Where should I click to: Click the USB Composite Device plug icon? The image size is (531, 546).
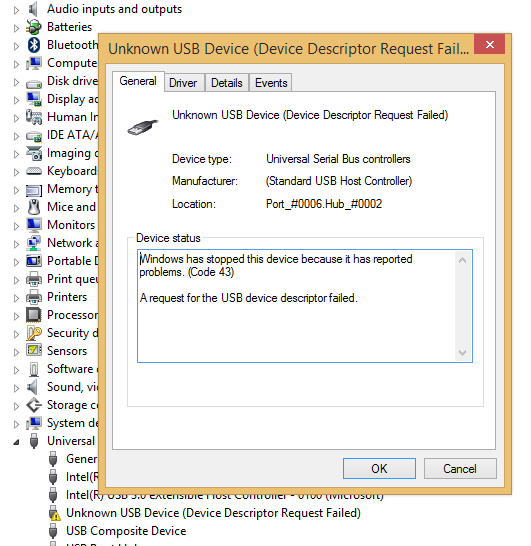[53, 531]
